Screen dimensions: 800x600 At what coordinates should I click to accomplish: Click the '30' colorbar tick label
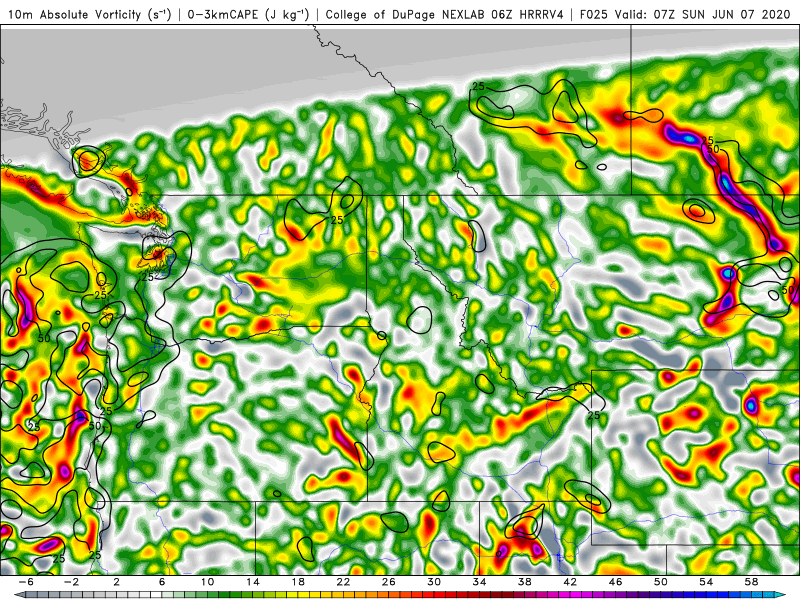[434, 582]
